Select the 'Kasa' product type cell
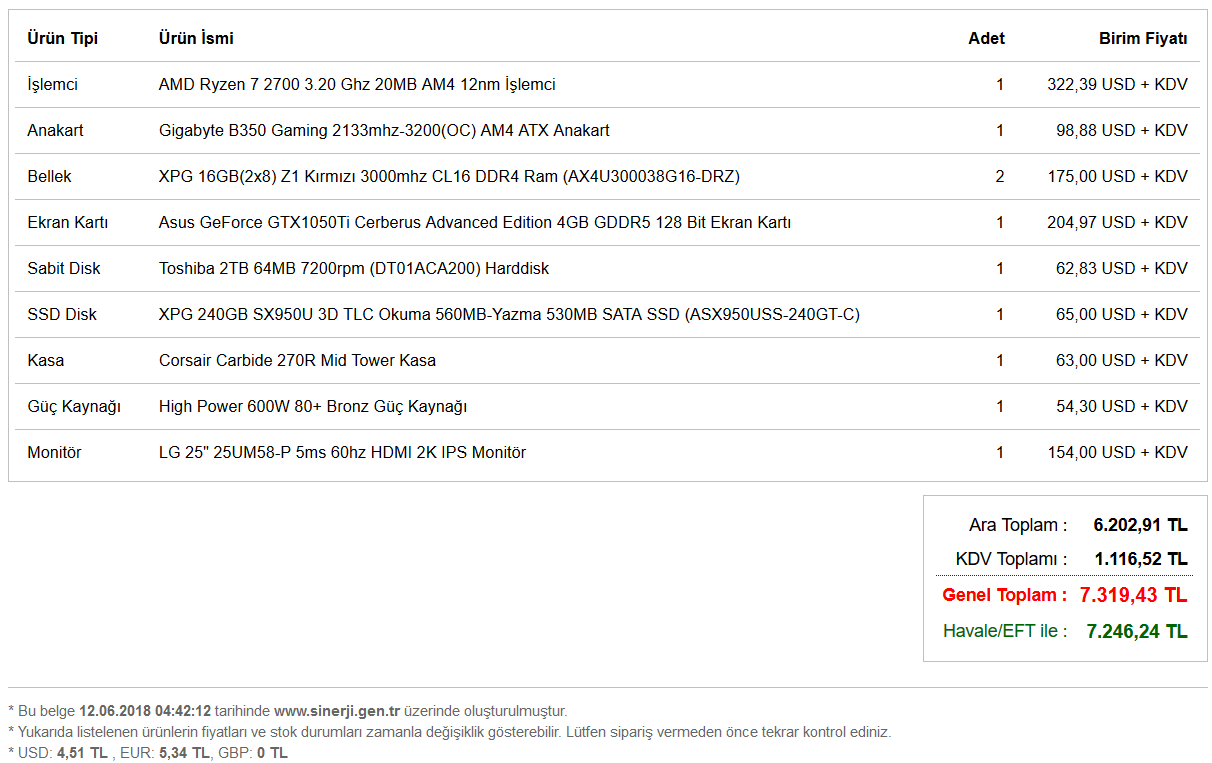 [45, 361]
